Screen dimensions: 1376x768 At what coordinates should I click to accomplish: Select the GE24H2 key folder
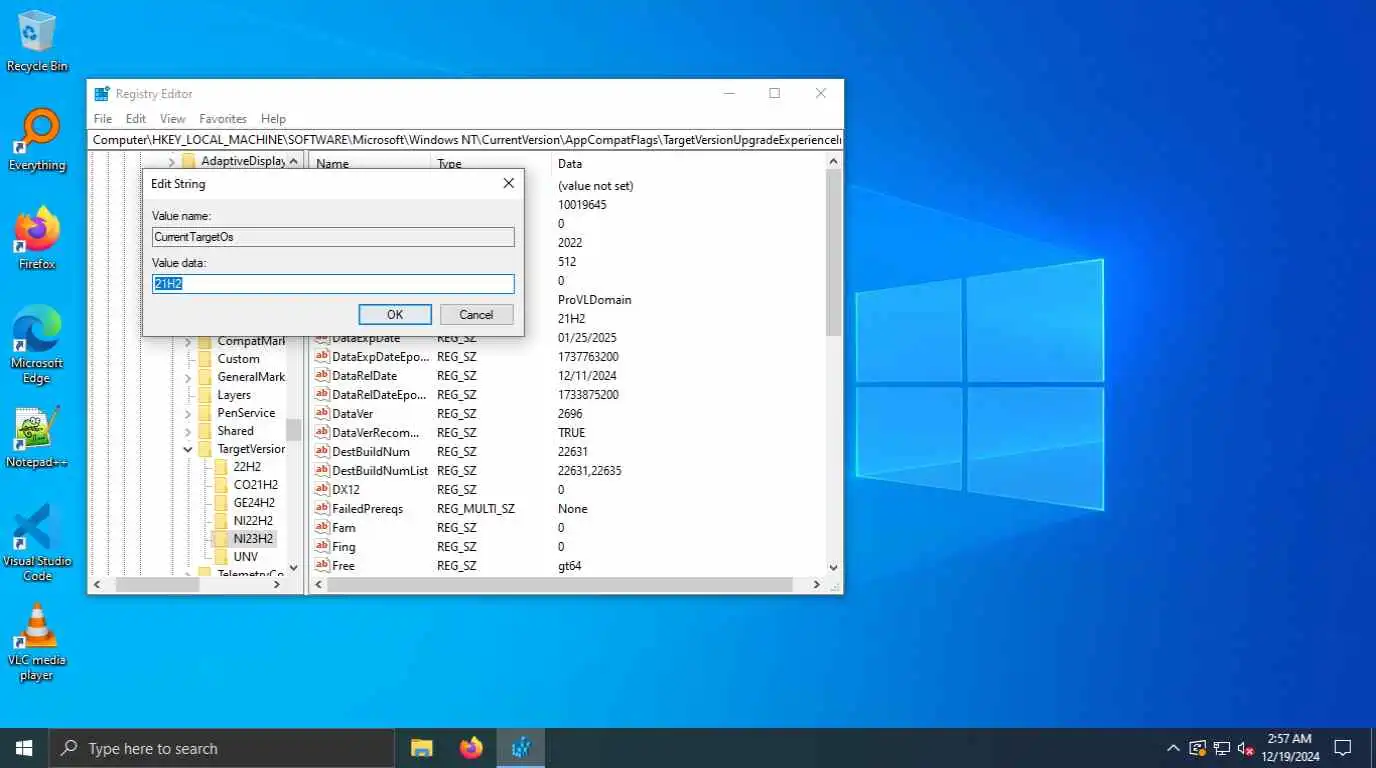(253, 503)
